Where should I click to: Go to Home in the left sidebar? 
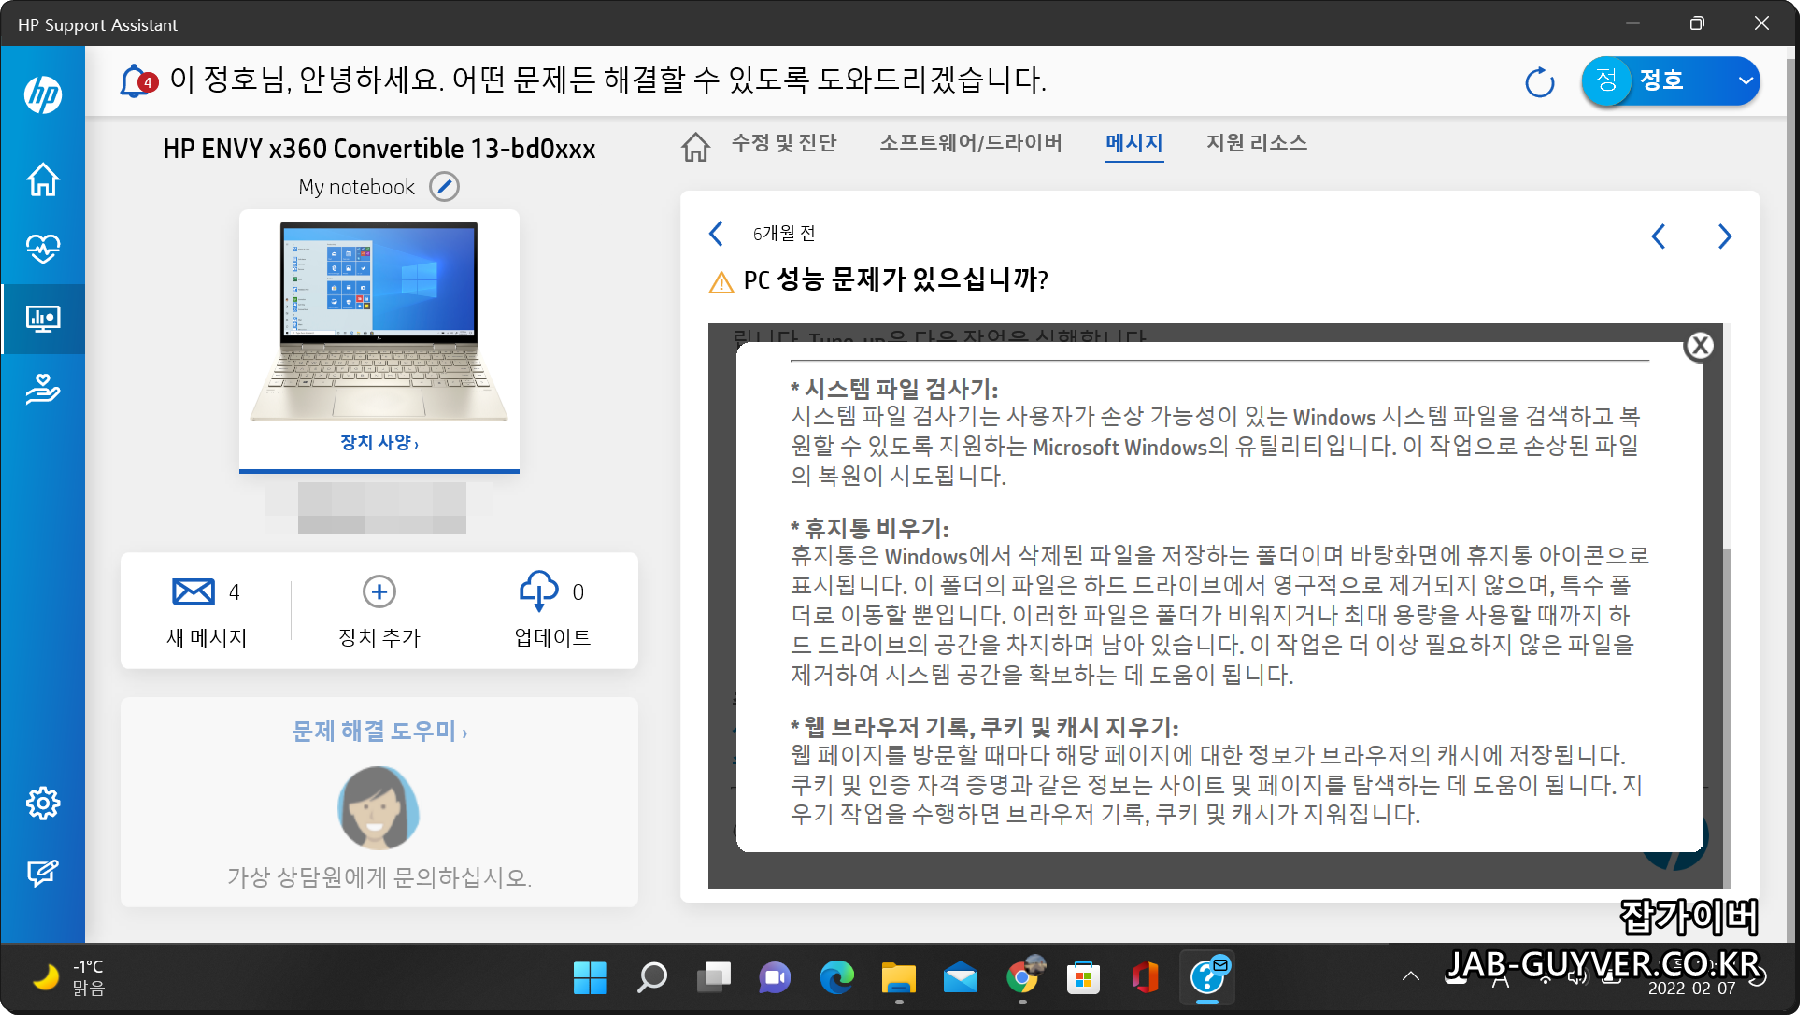(43, 180)
